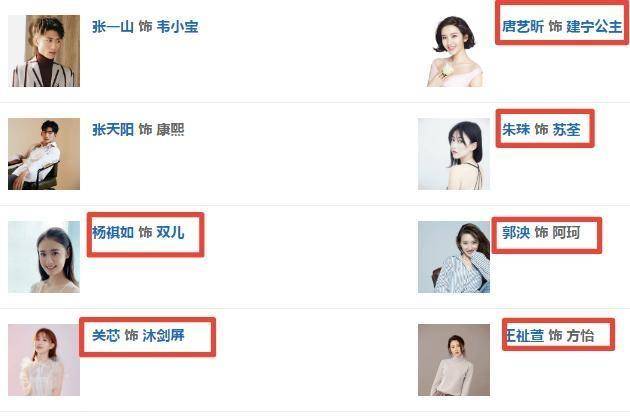Select the 朱珠 portrait photo
The width and height of the screenshot is (630, 416).
tap(454, 154)
